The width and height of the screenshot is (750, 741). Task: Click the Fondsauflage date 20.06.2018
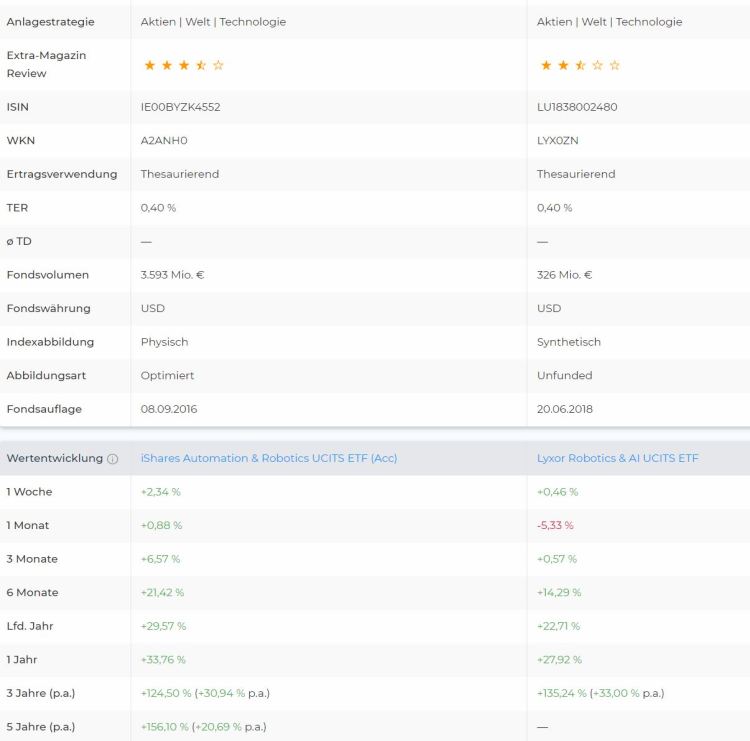567,409
